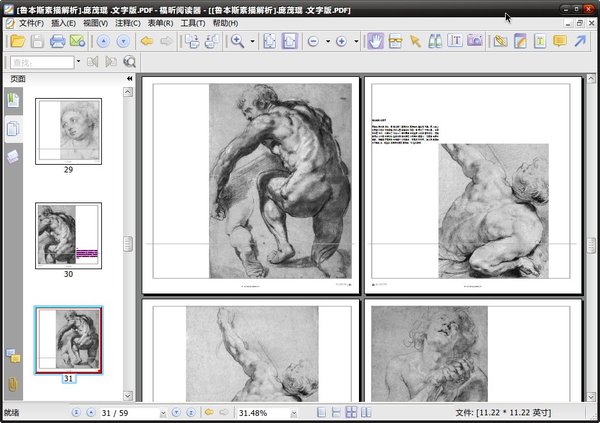Open the 文件(F) menu
600x423 pixels.
pos(31,22)
